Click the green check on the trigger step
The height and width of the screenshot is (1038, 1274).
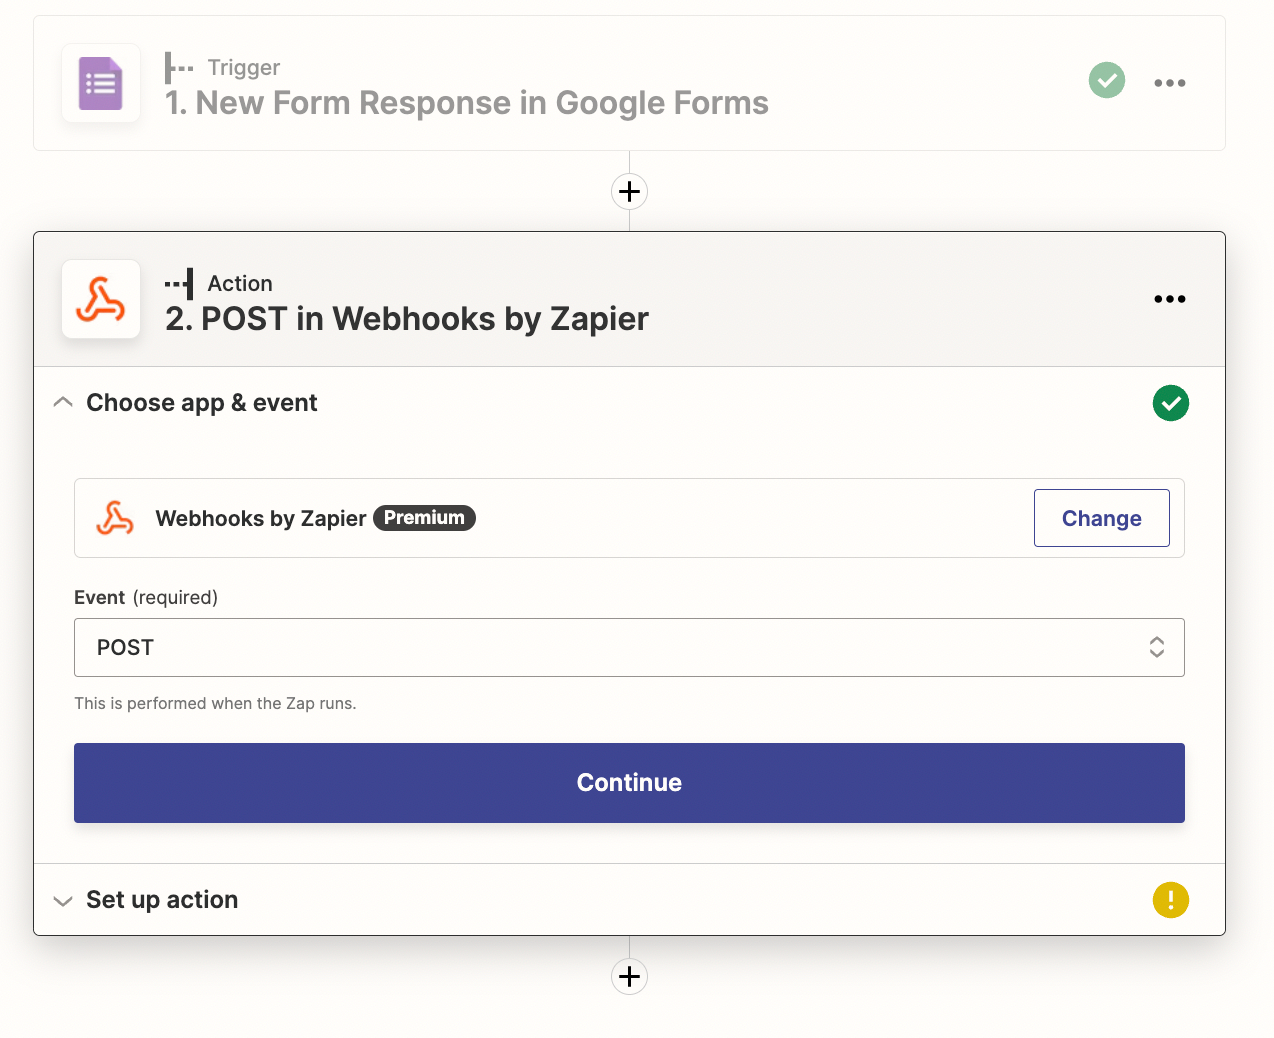pos(1107,80)
